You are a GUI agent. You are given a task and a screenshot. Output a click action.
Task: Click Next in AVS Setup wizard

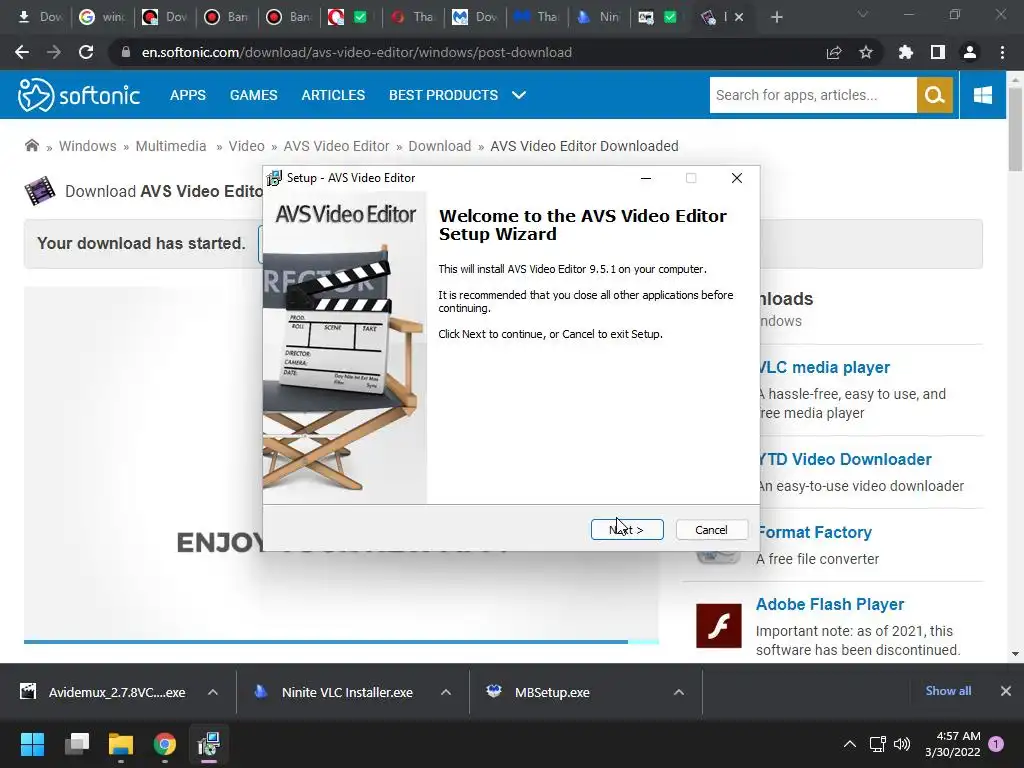(627, 530)
